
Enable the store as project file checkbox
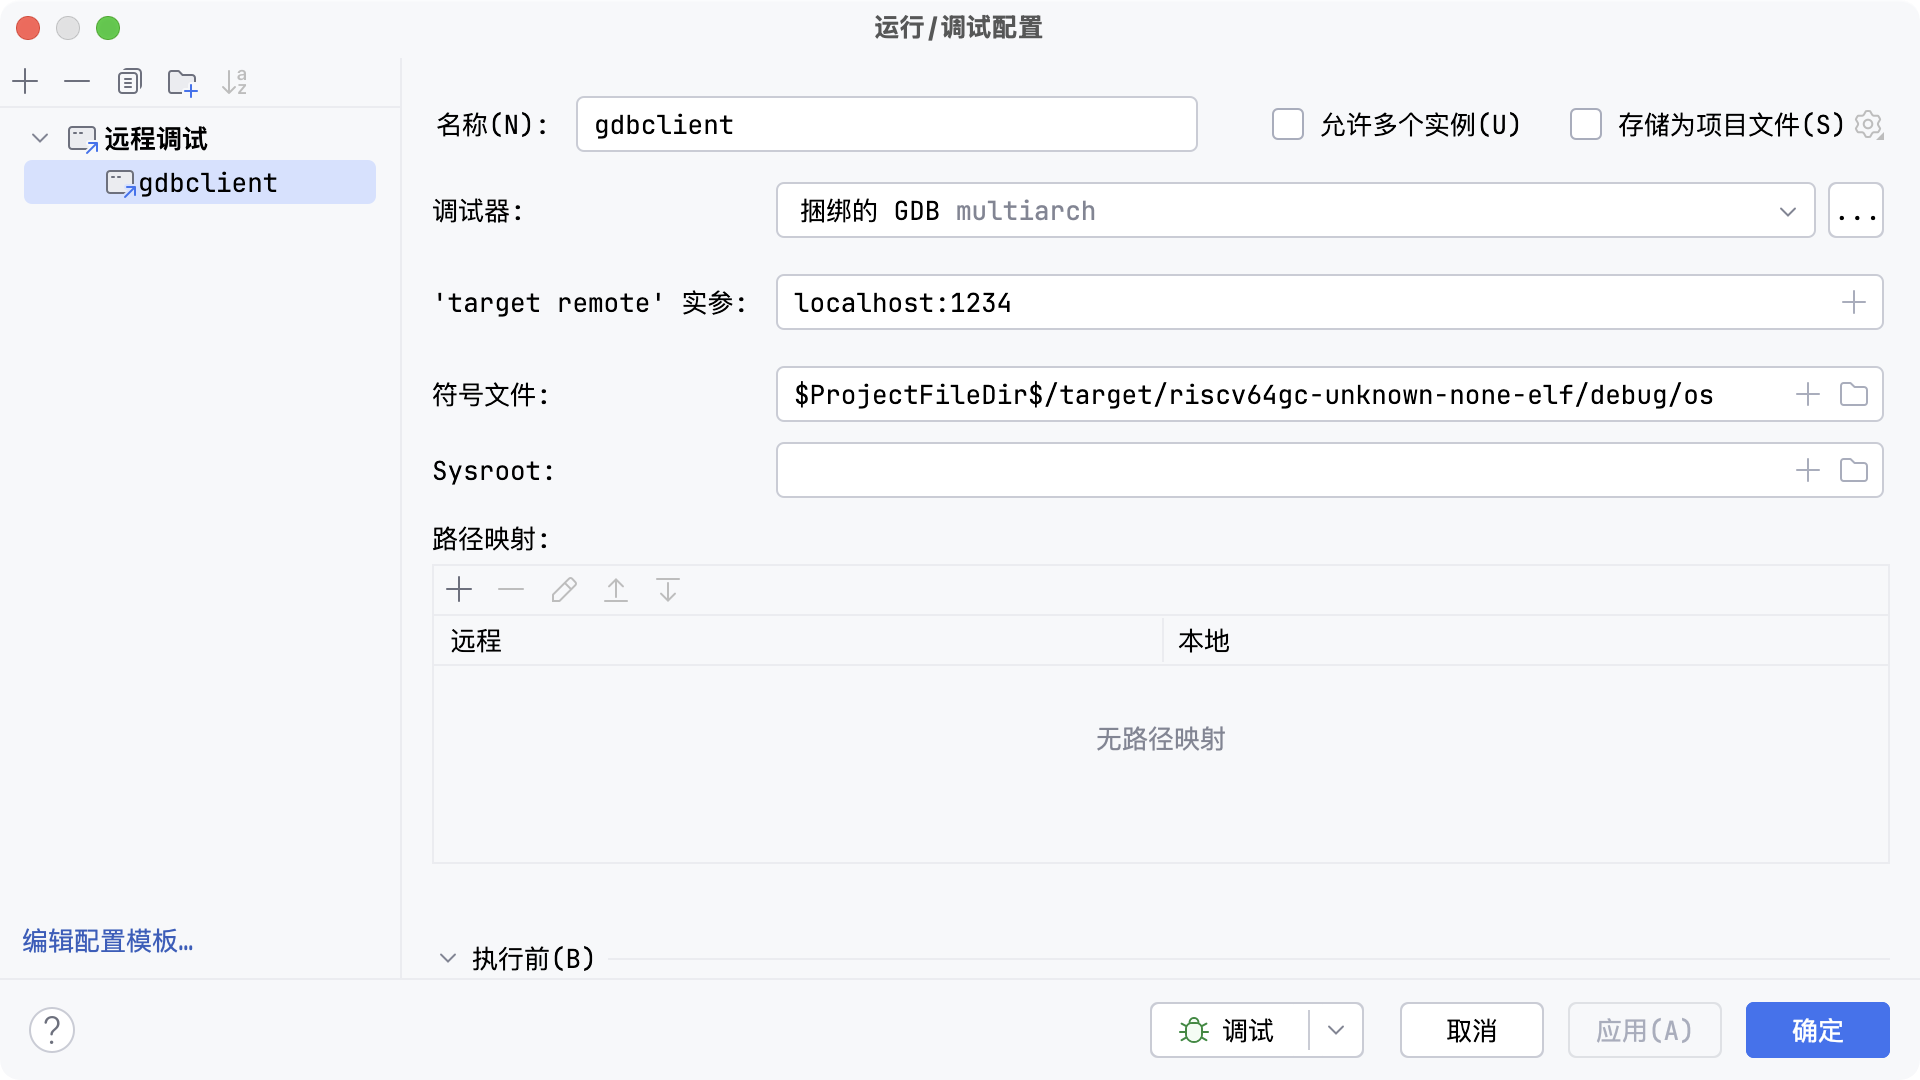point(1586,125)
